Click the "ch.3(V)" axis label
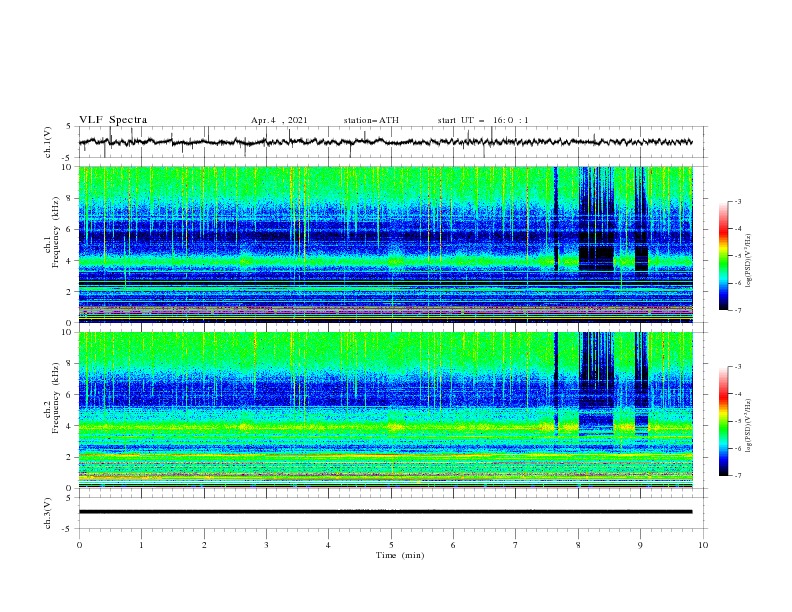 (x=48, y=513)
